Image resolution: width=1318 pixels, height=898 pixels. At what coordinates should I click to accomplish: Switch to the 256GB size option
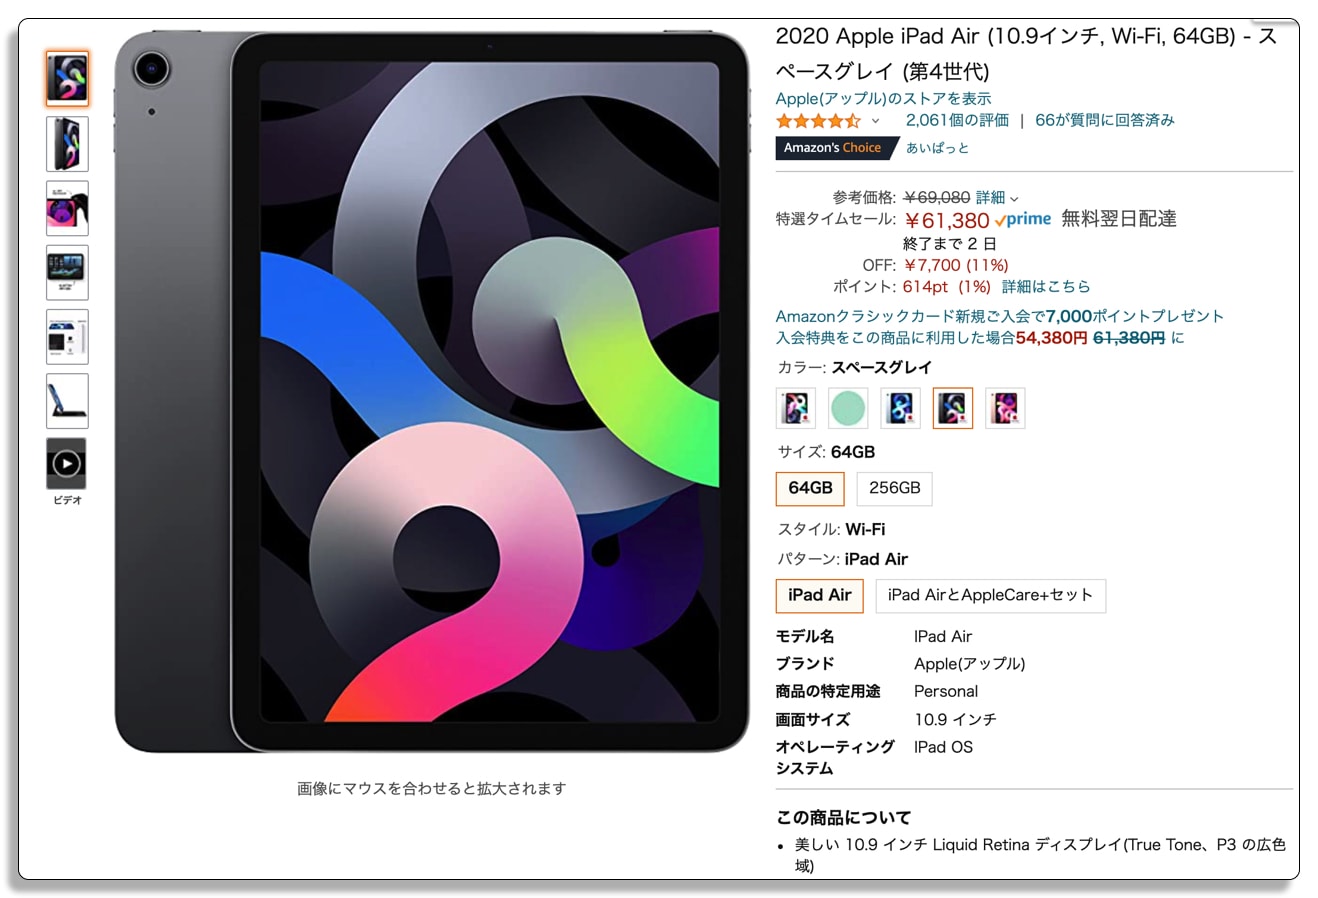tap(895, 488)
